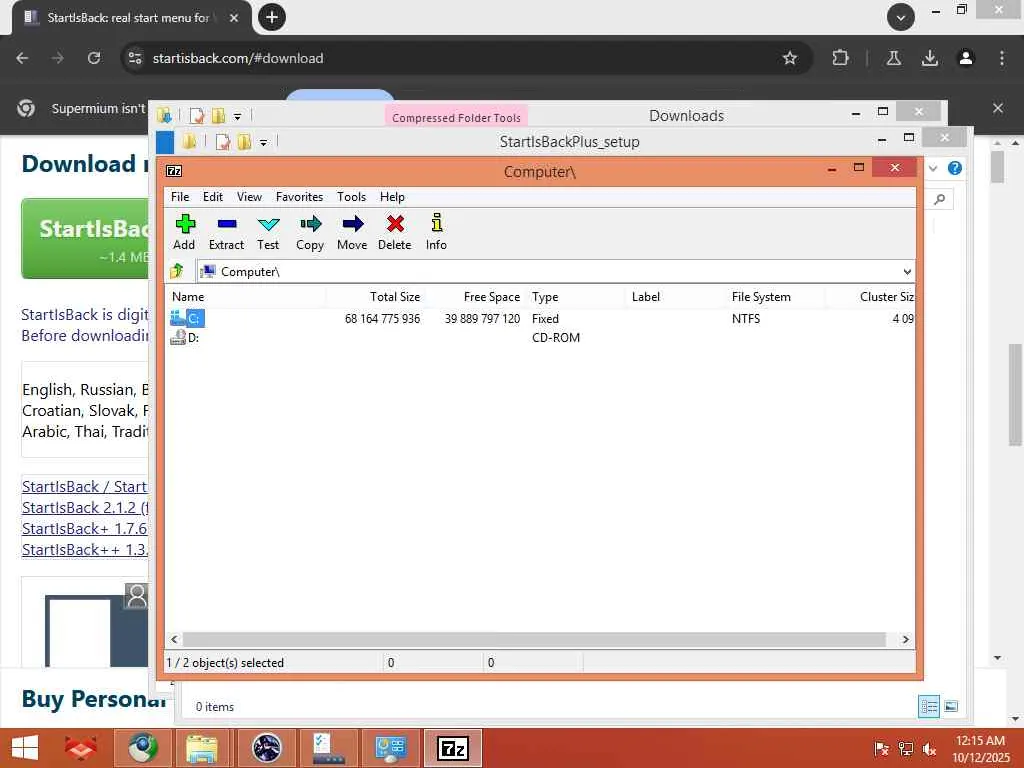
Task: Close the StartIsBack browser tab
Action: (233, 18)
